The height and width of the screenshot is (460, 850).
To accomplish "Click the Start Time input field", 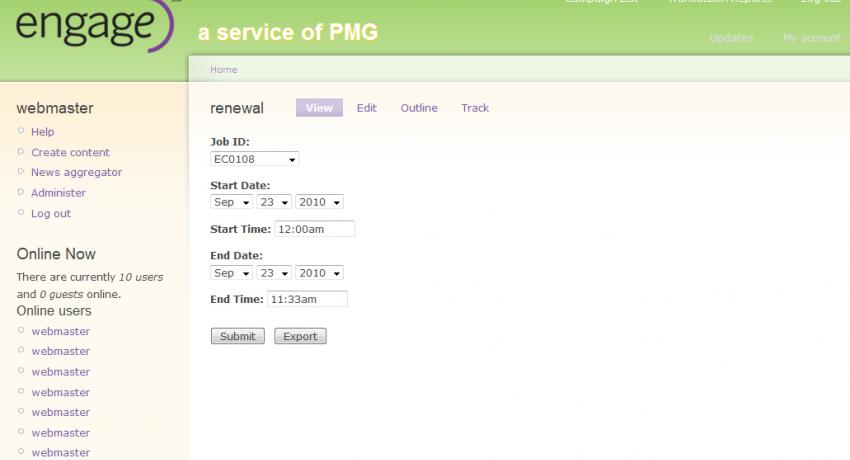I will [x=315, y=229].
